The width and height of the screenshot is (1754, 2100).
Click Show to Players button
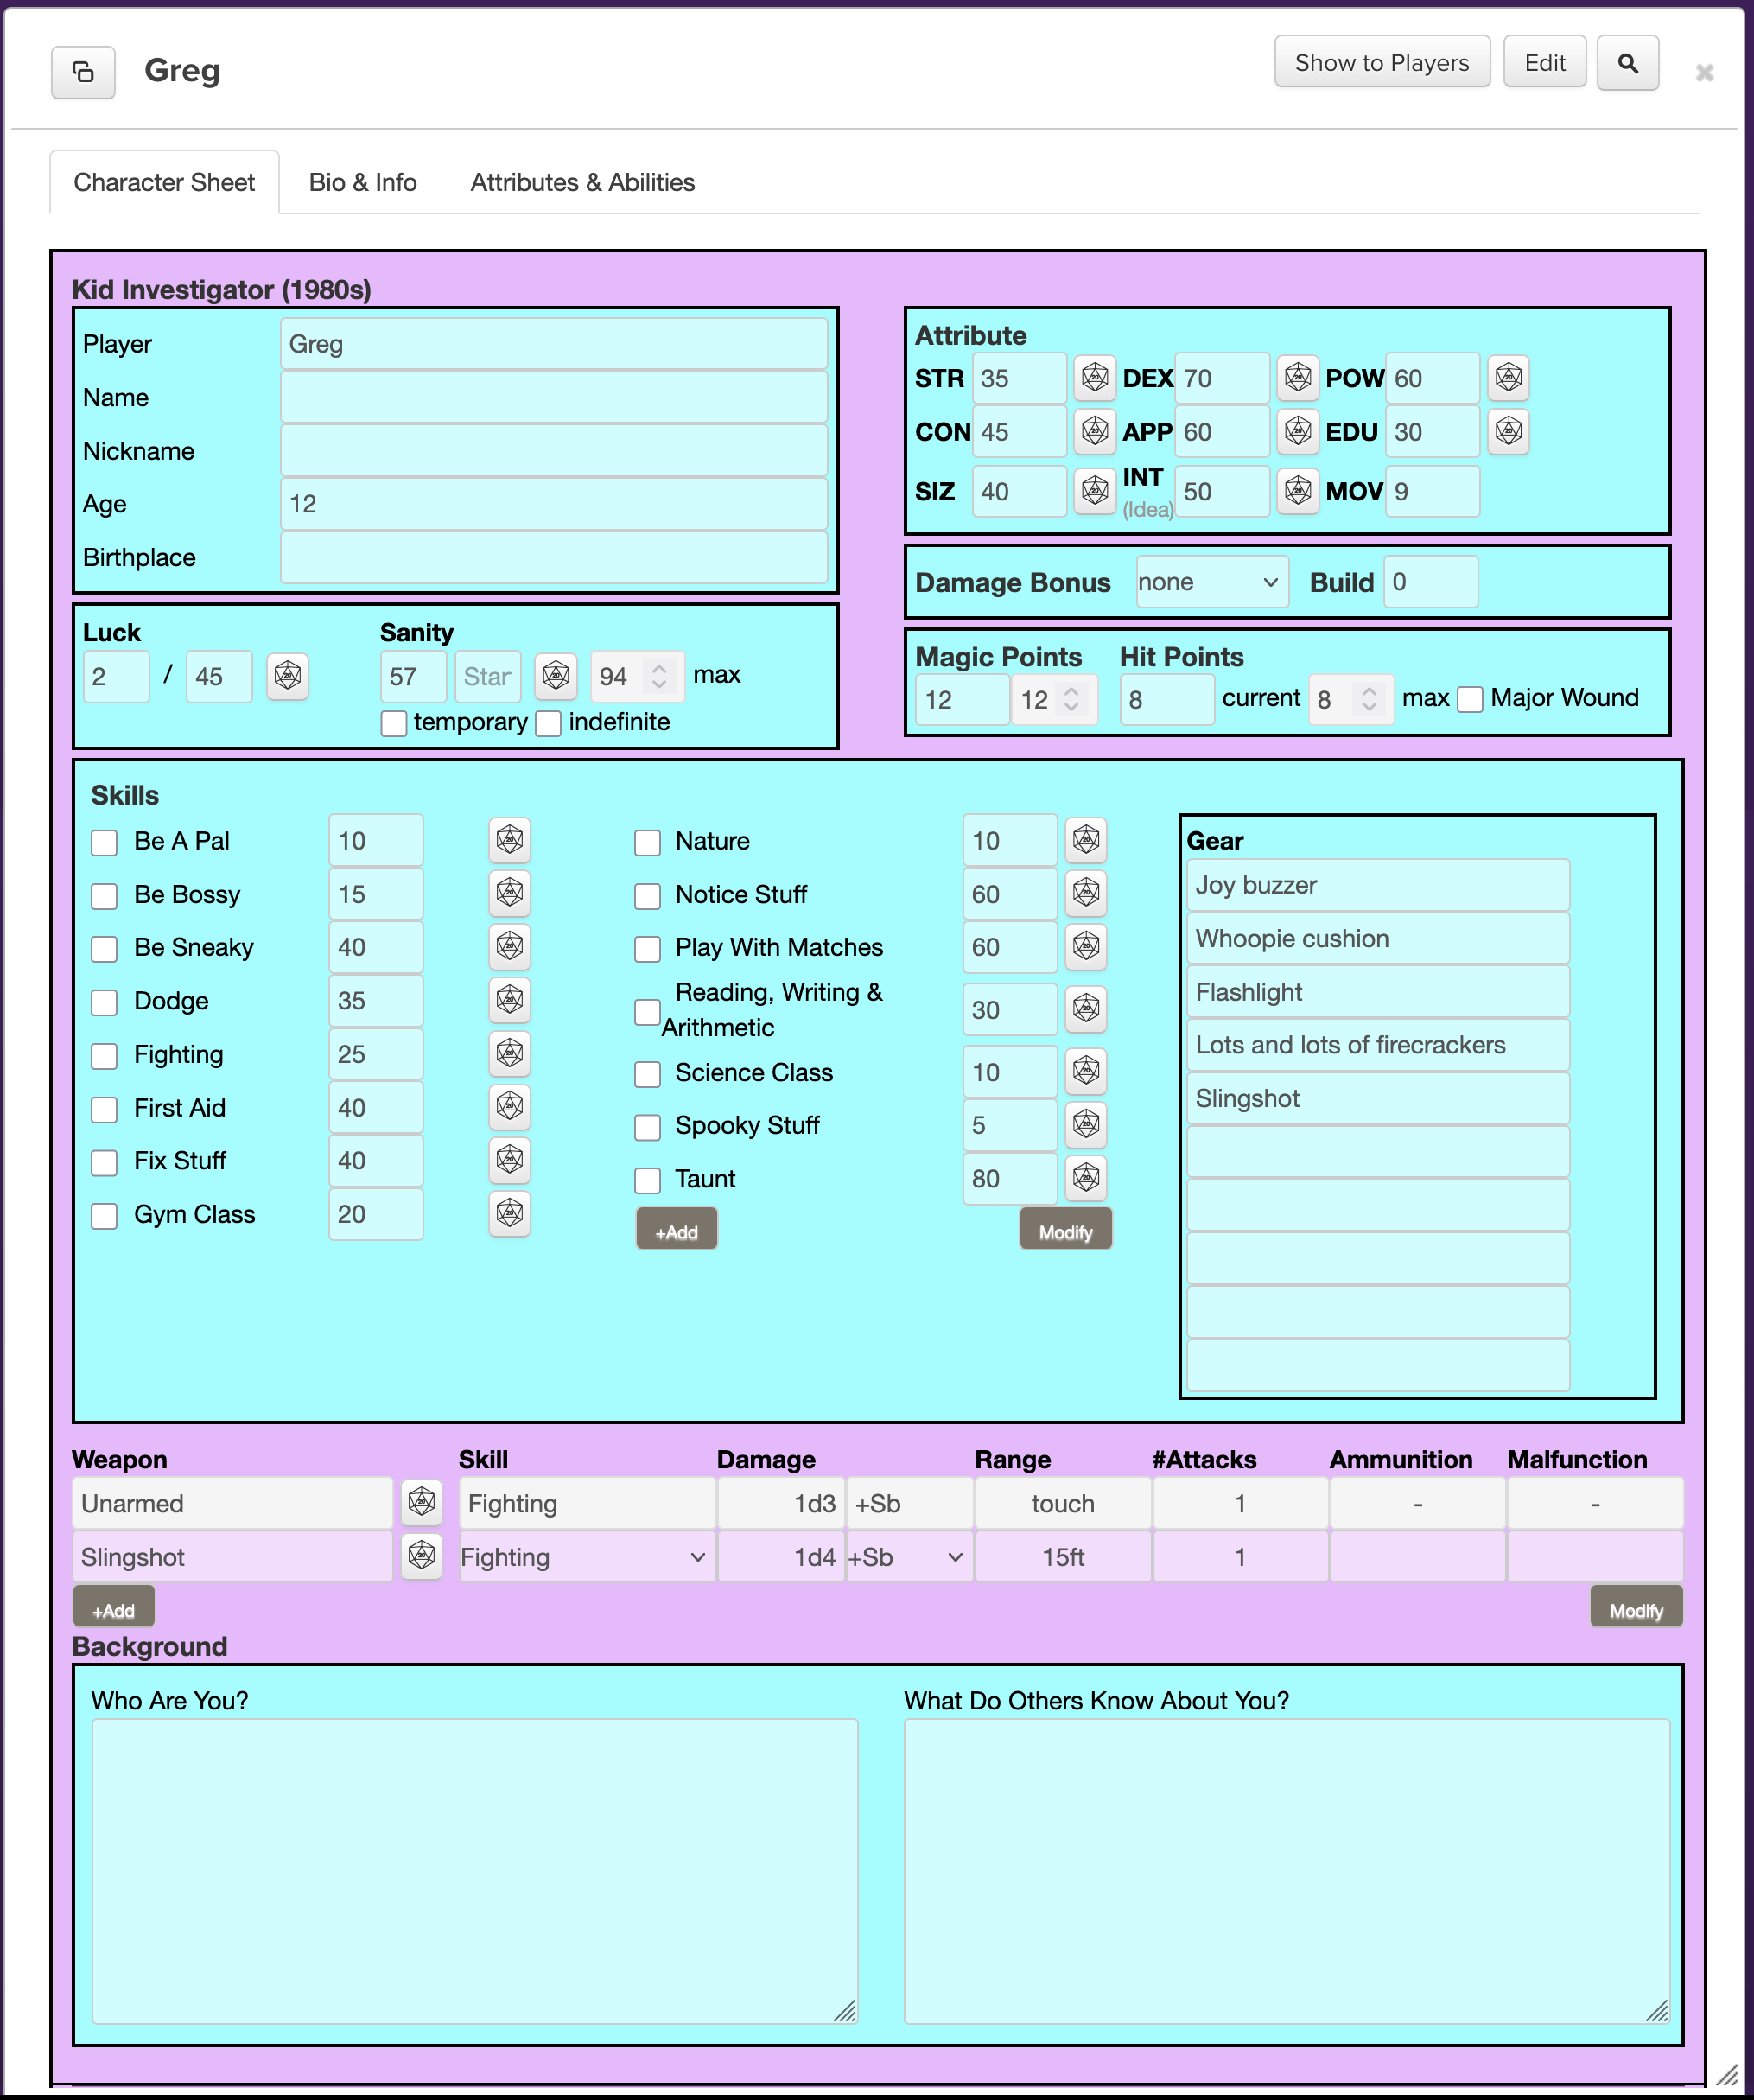[1381, 63]
